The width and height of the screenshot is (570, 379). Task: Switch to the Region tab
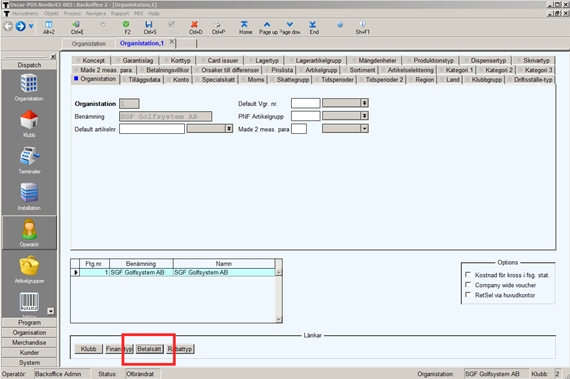pyautogui.click(x=421, y=80)
